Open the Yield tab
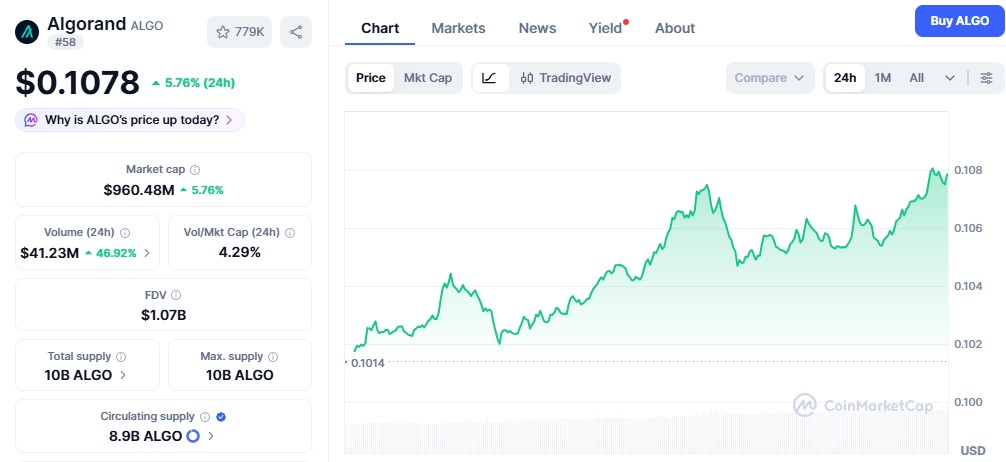 (606, 28)
